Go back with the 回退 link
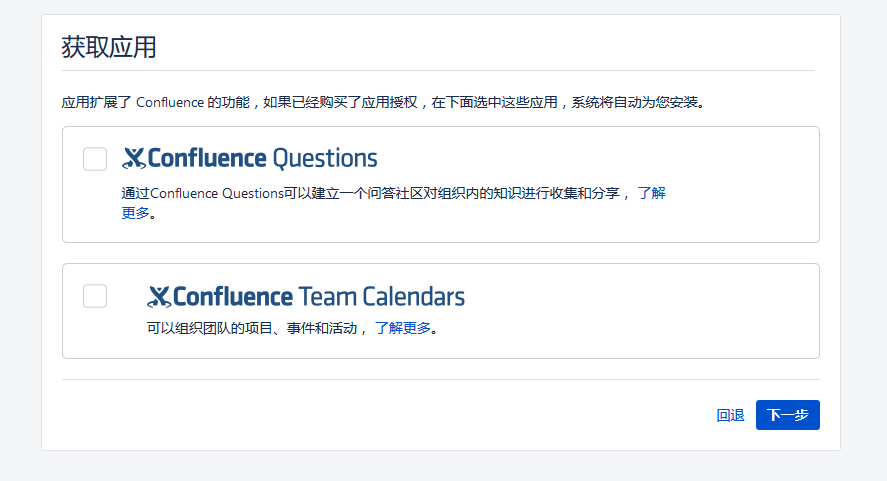 pyautogui.click(x=730, y=415)
